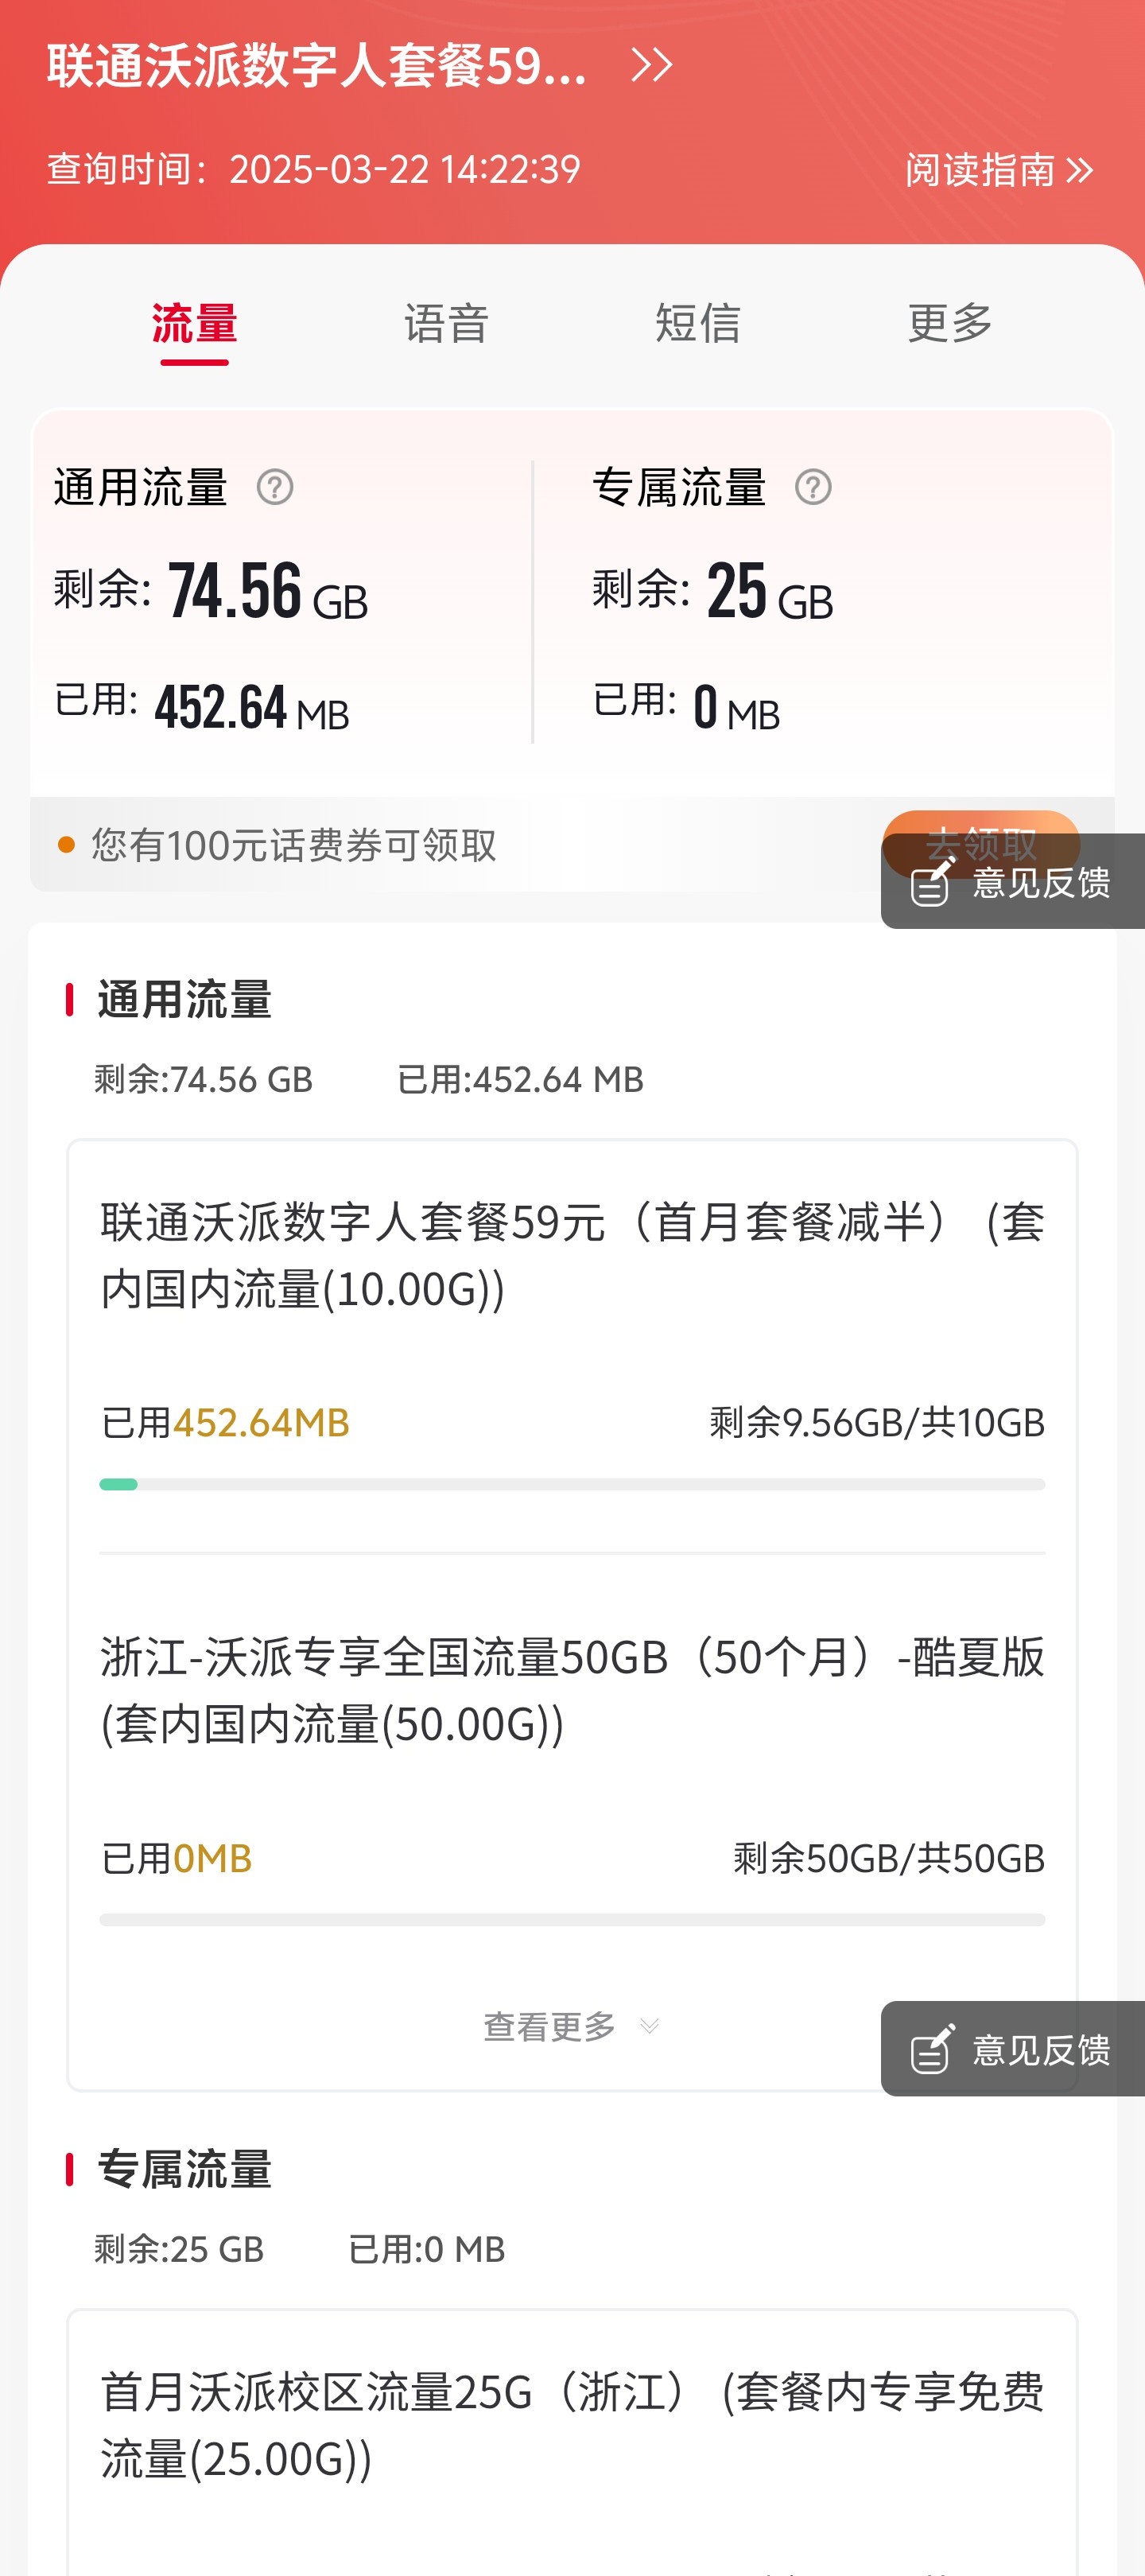This screenshot has width=1145, height=2576.
Task: Open the 联通沃派数字人套餐59 plan title
Action: [317, 66]
